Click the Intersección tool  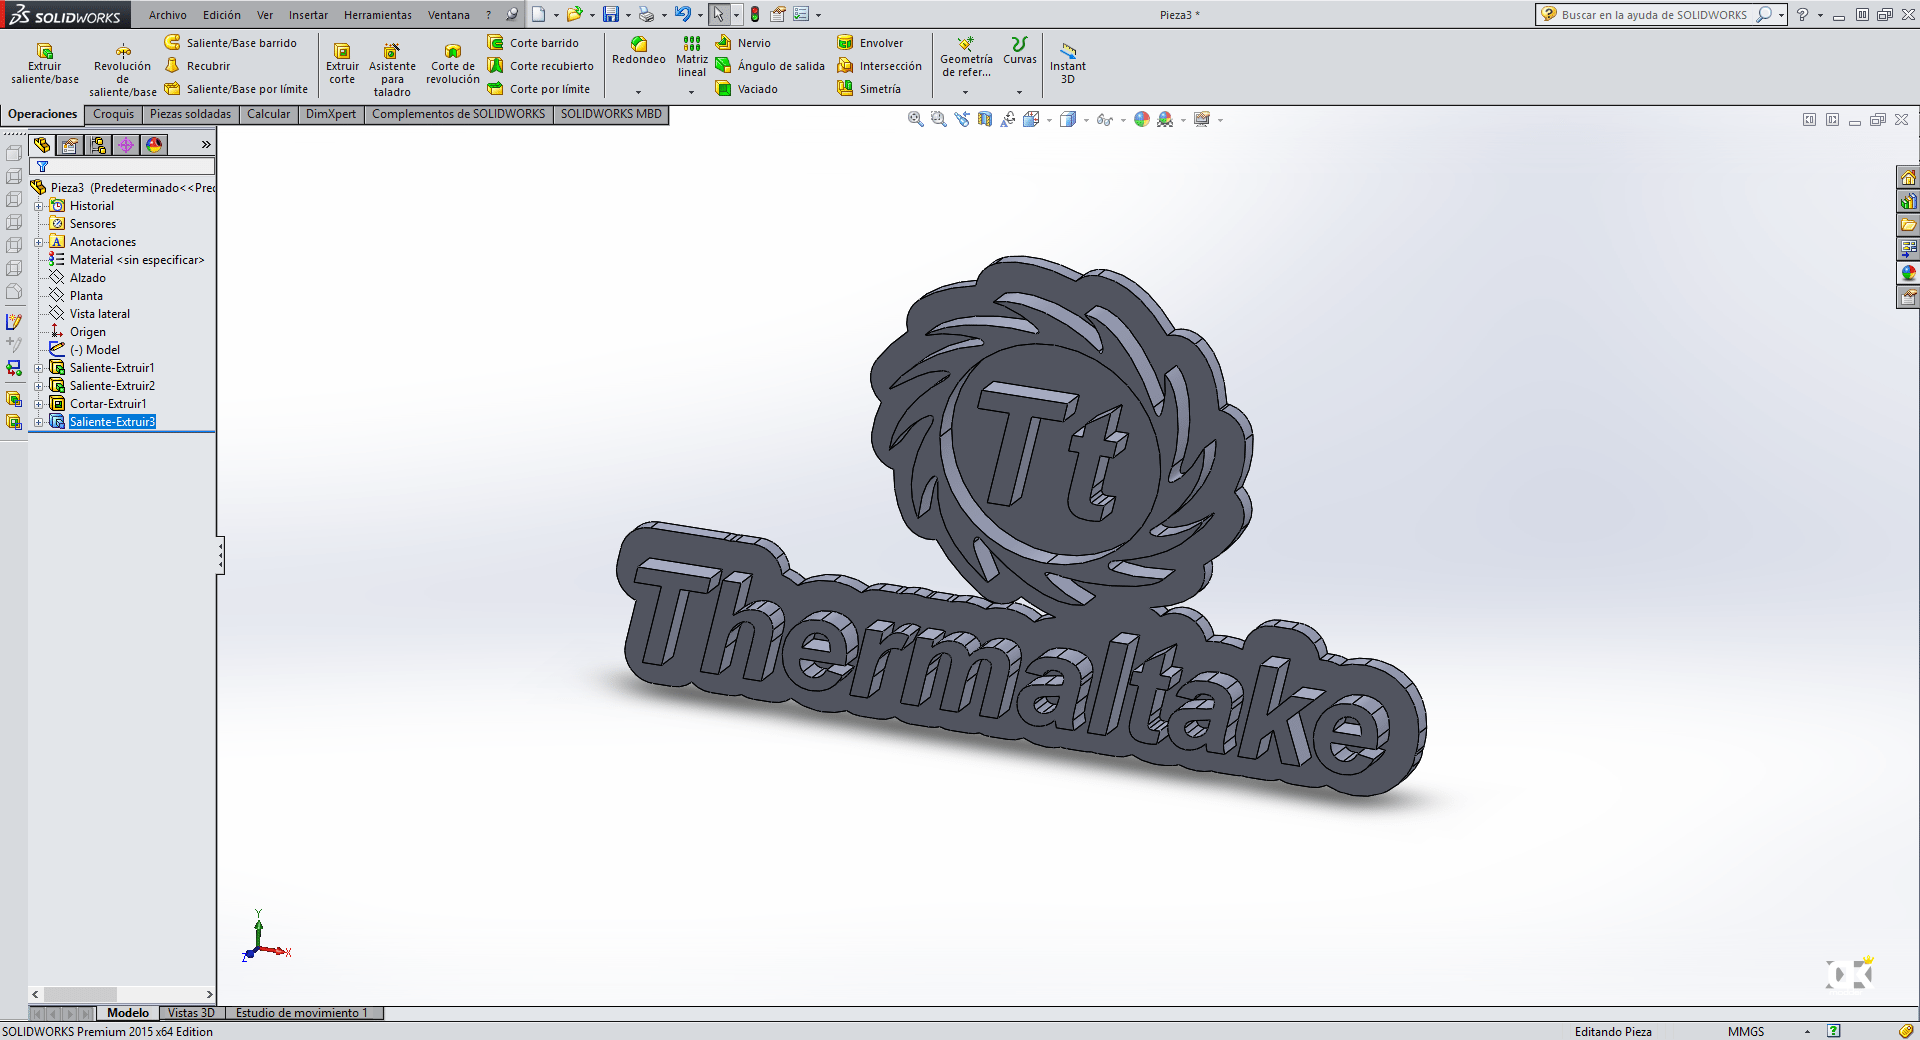click(x=880, y=66)
